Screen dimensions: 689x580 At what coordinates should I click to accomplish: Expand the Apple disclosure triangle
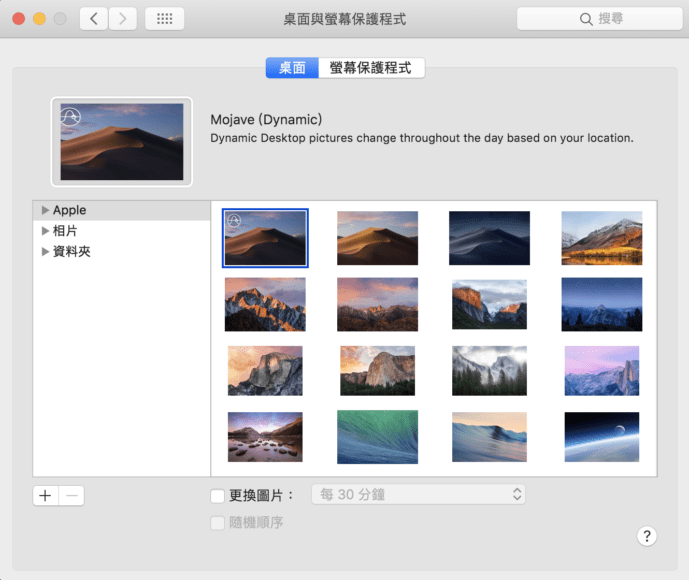click(45, 210)
